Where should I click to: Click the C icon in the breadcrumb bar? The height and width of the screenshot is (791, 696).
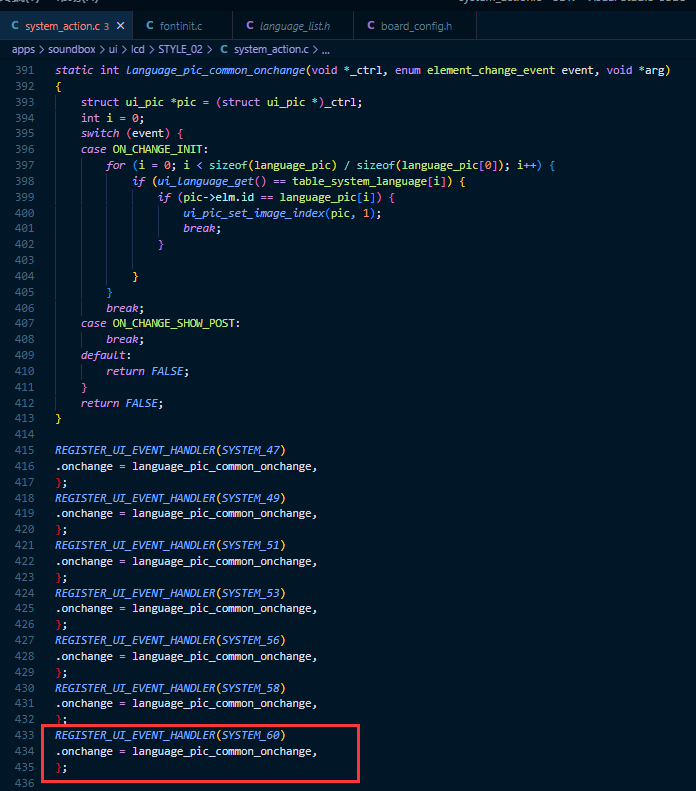(x=224, y=49)
